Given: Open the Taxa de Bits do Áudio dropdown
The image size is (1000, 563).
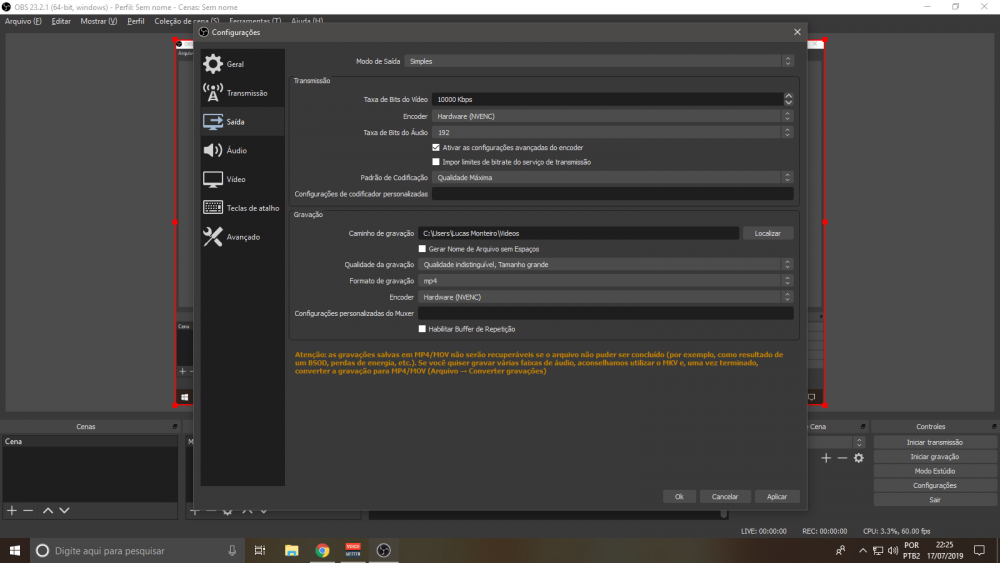Looking at the screenshot, I should (612, 133).
